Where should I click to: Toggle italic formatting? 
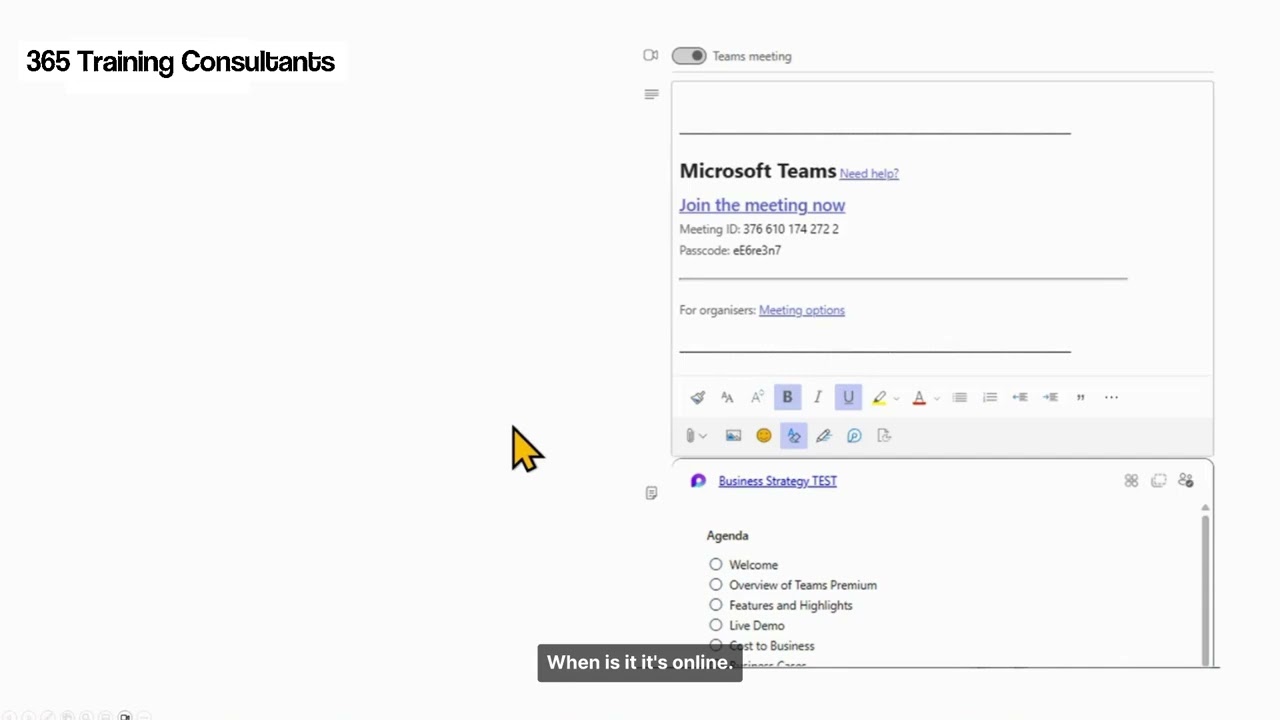(817, 397)
